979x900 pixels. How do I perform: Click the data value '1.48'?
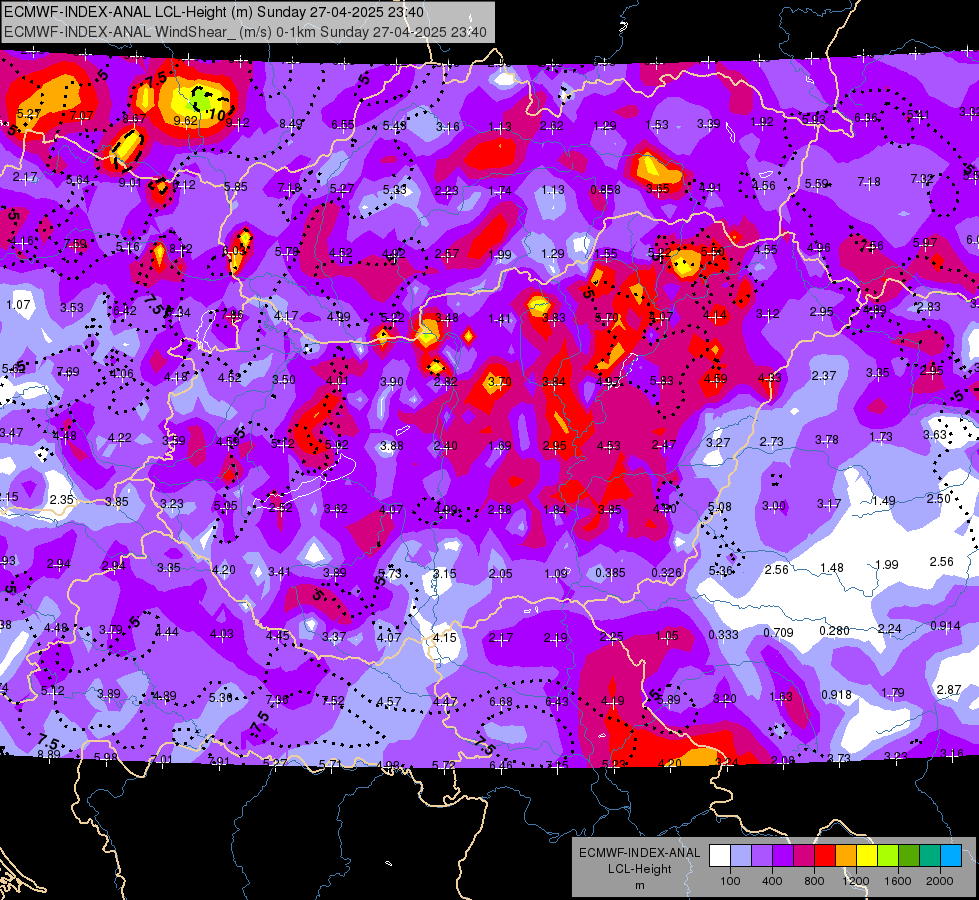point(832,568)
